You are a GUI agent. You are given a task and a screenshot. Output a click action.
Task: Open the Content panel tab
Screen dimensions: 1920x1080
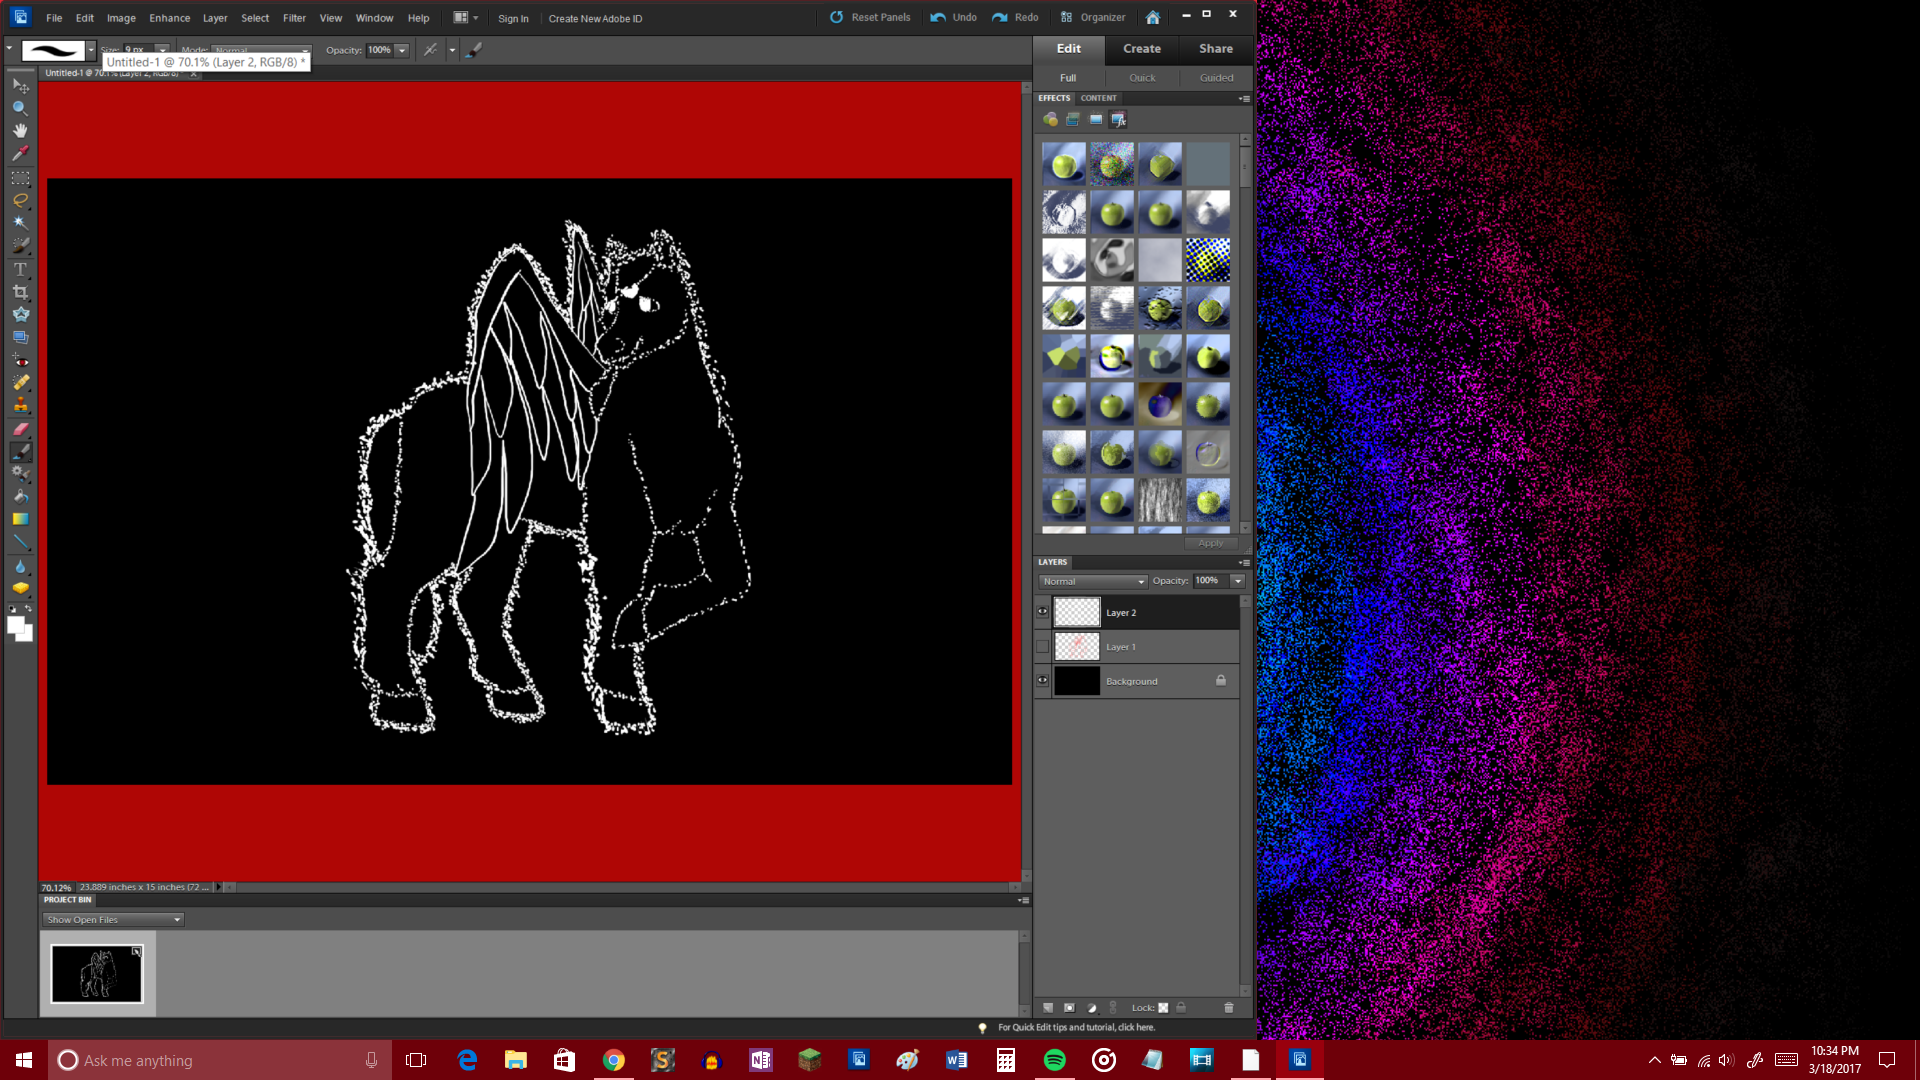click(x=1099, y=98)
